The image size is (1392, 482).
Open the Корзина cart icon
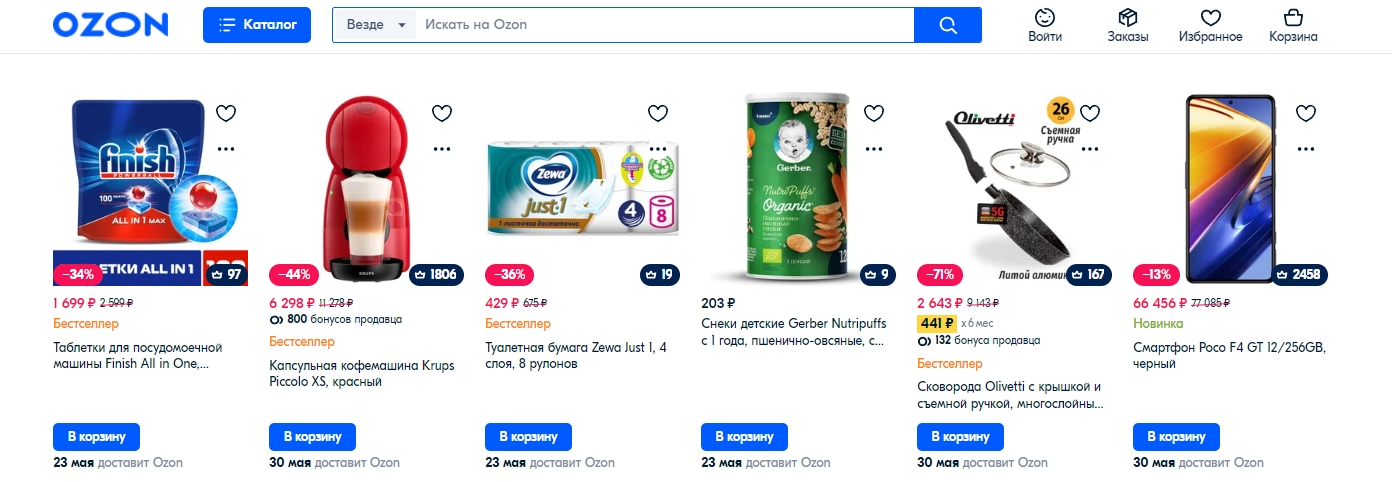[1293, 26]
